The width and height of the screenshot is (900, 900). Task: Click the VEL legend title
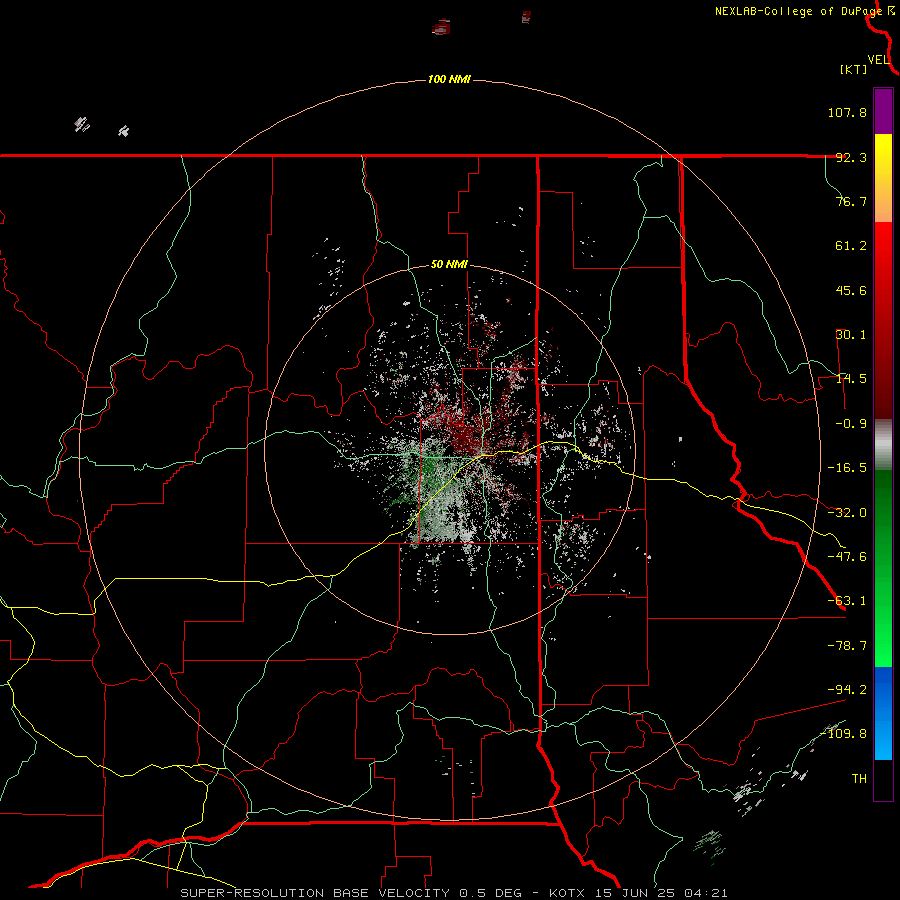[878, 60]
